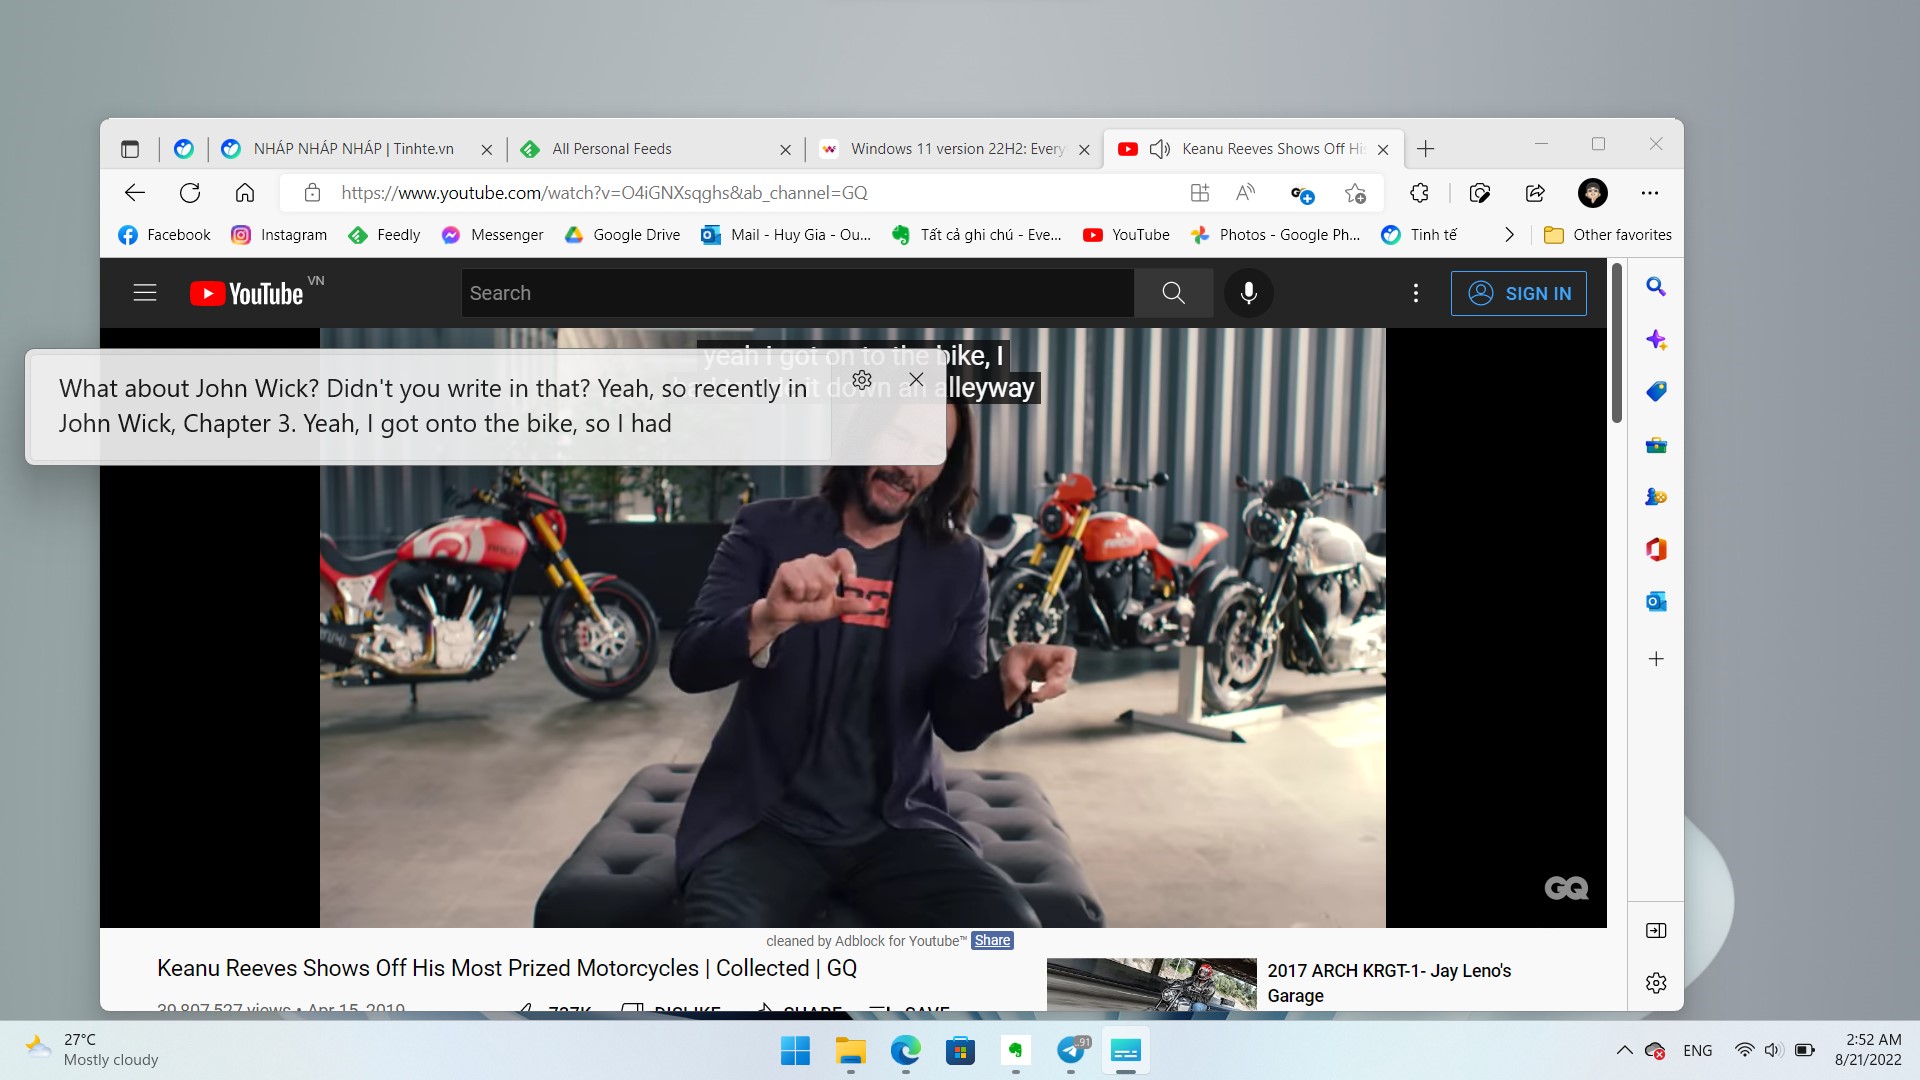Open browser essentials shield icon
This screenshot has width=1920, height=1080.
click(x=1480, y=193)
